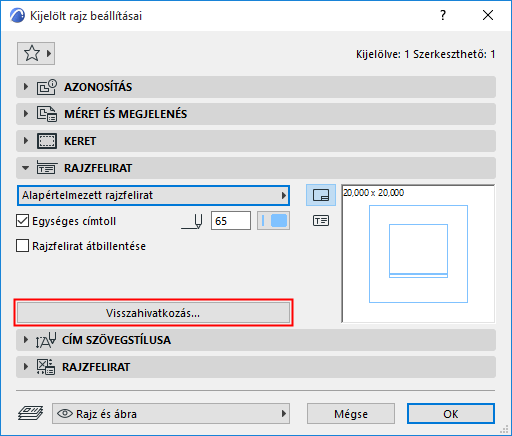
Task: Click the Visszahivatkozás... button
Action: 153,313
